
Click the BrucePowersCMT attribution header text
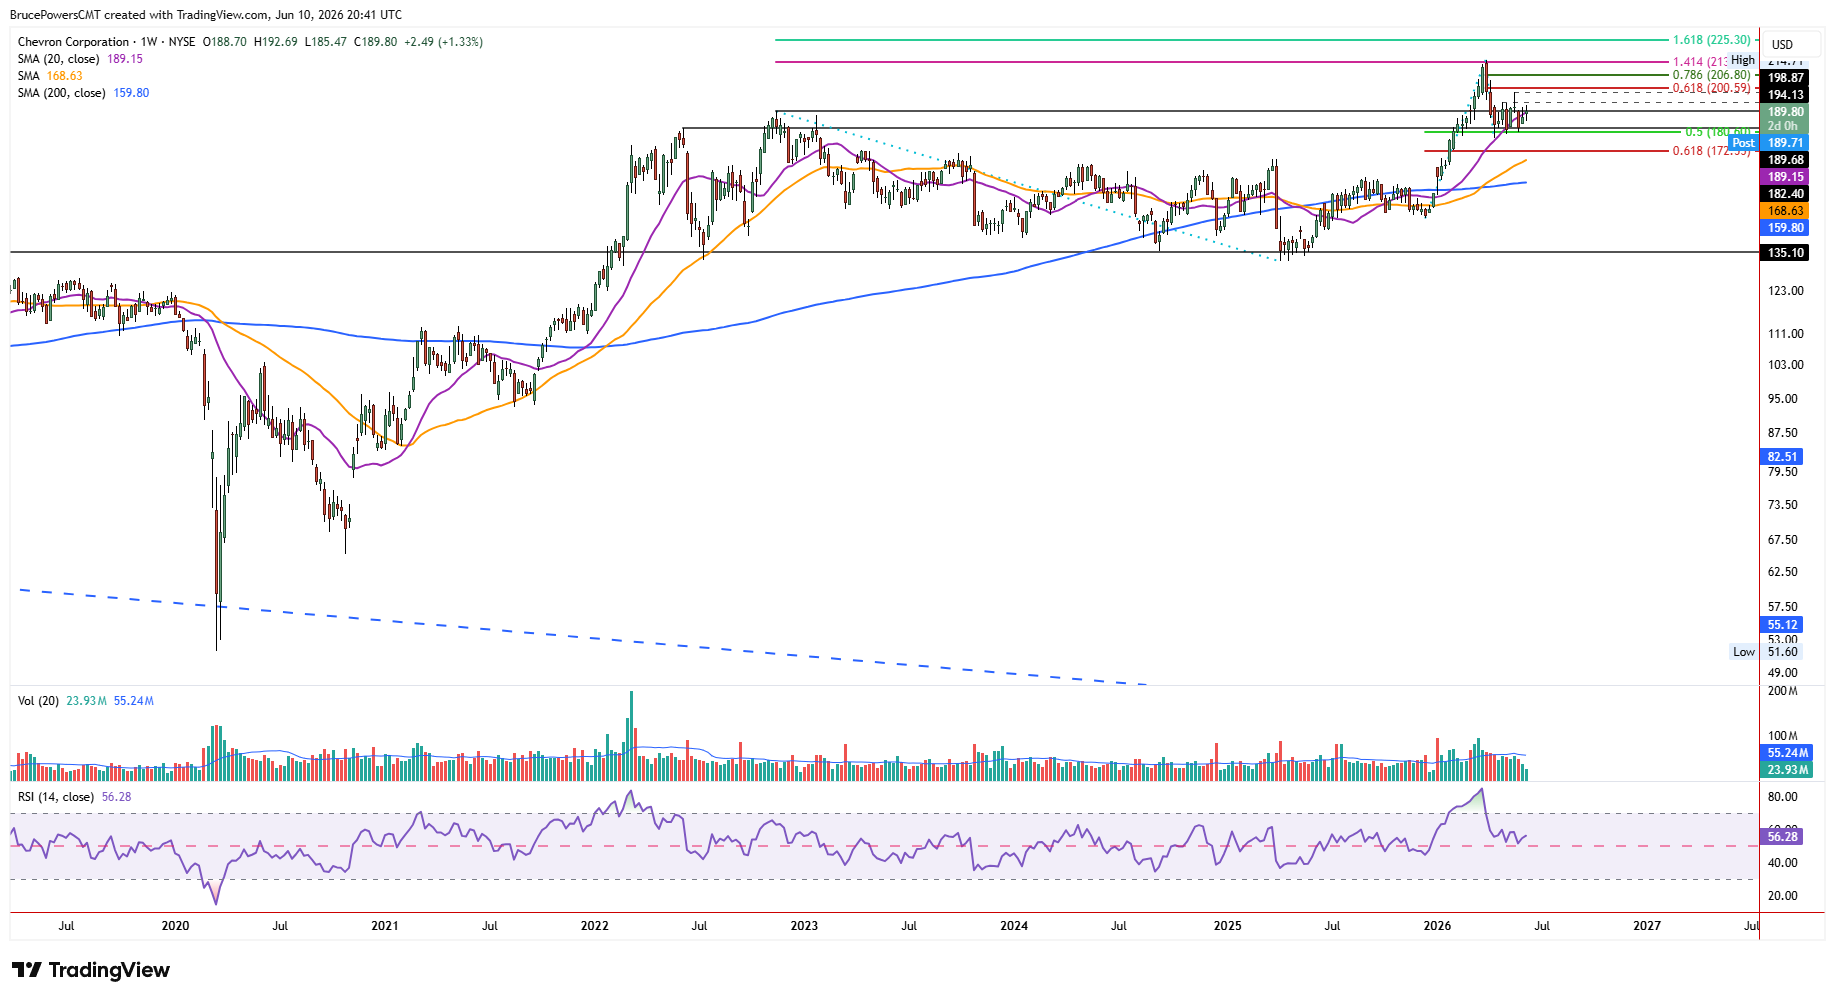click(206, 15)
